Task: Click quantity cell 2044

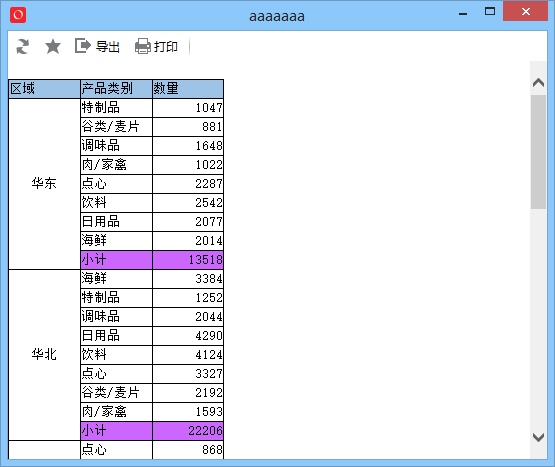Action: (188, 317)
